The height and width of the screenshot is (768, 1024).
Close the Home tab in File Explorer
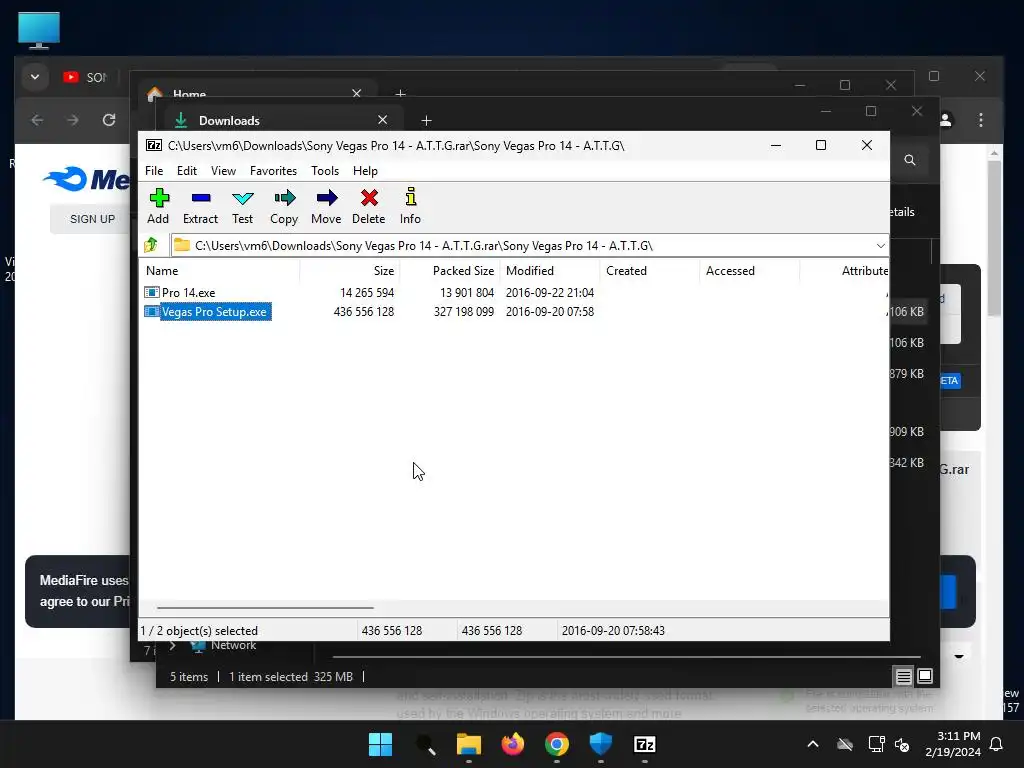(357, 93)
